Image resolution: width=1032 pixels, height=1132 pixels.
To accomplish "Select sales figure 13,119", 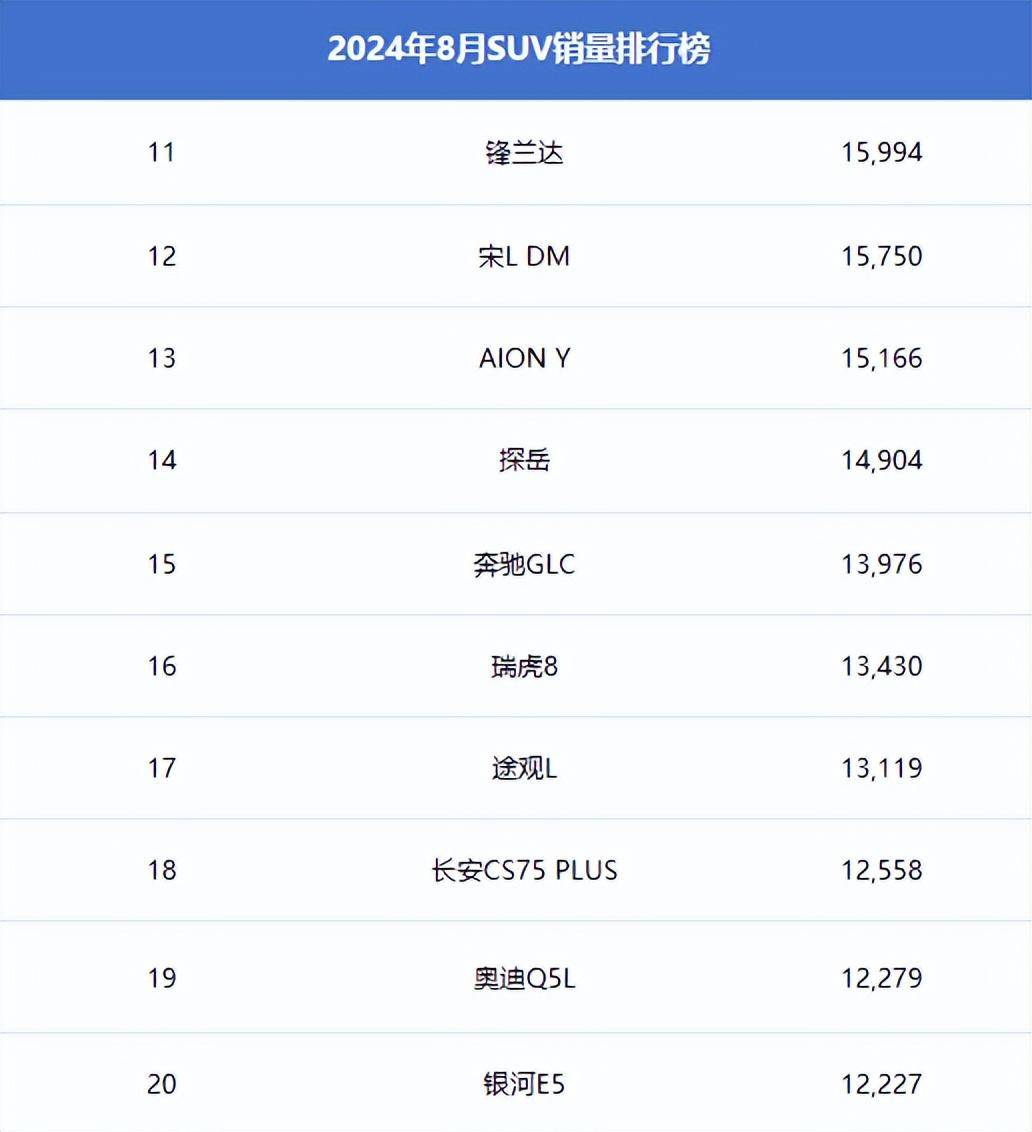I will 882,767.
